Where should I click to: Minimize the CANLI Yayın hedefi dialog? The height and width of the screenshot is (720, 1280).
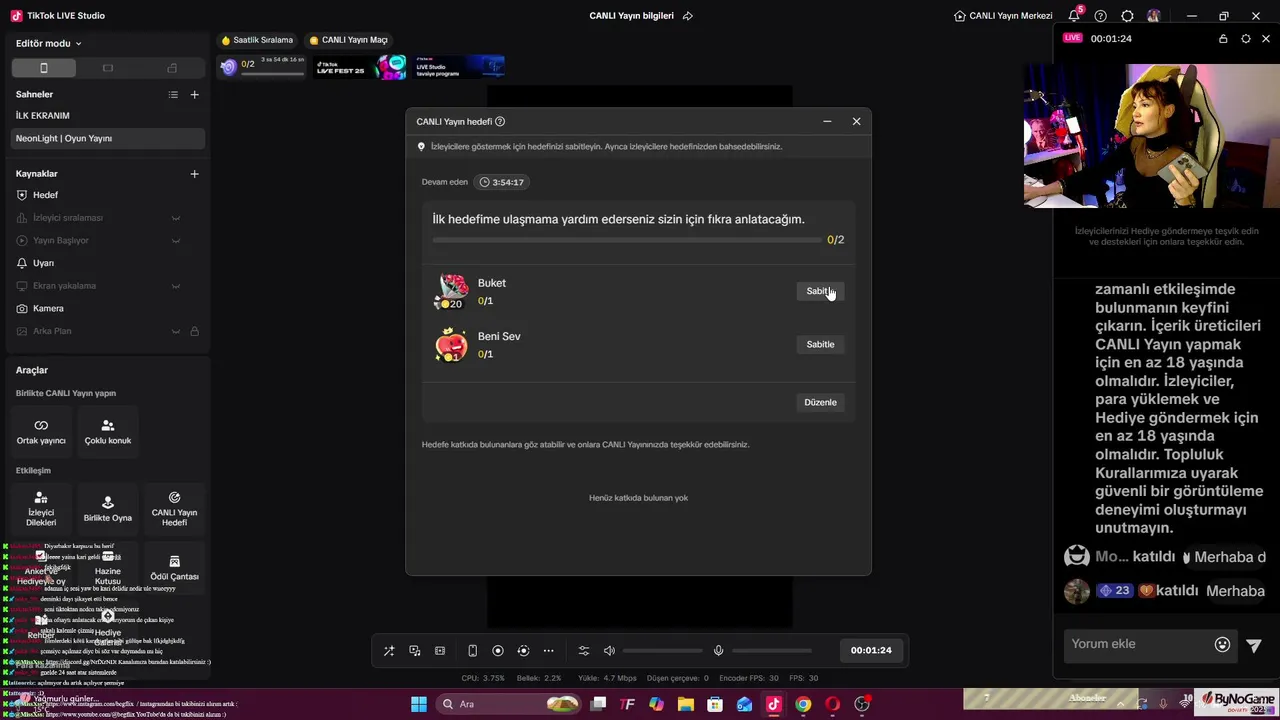coord(827,121)
